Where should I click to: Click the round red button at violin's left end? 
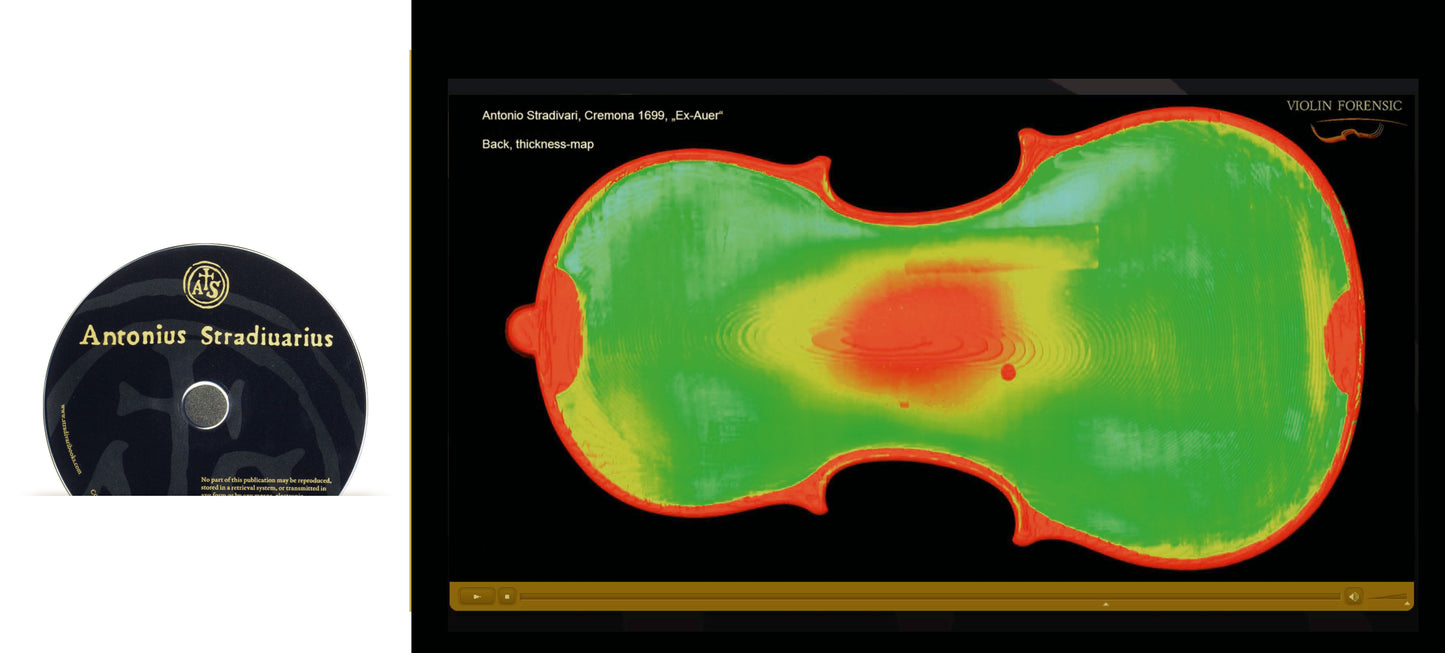coord(522,327)
